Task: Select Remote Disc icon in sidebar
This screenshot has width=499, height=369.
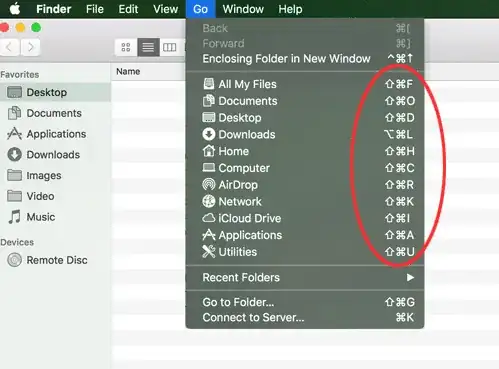Action: tap(14, 260)
